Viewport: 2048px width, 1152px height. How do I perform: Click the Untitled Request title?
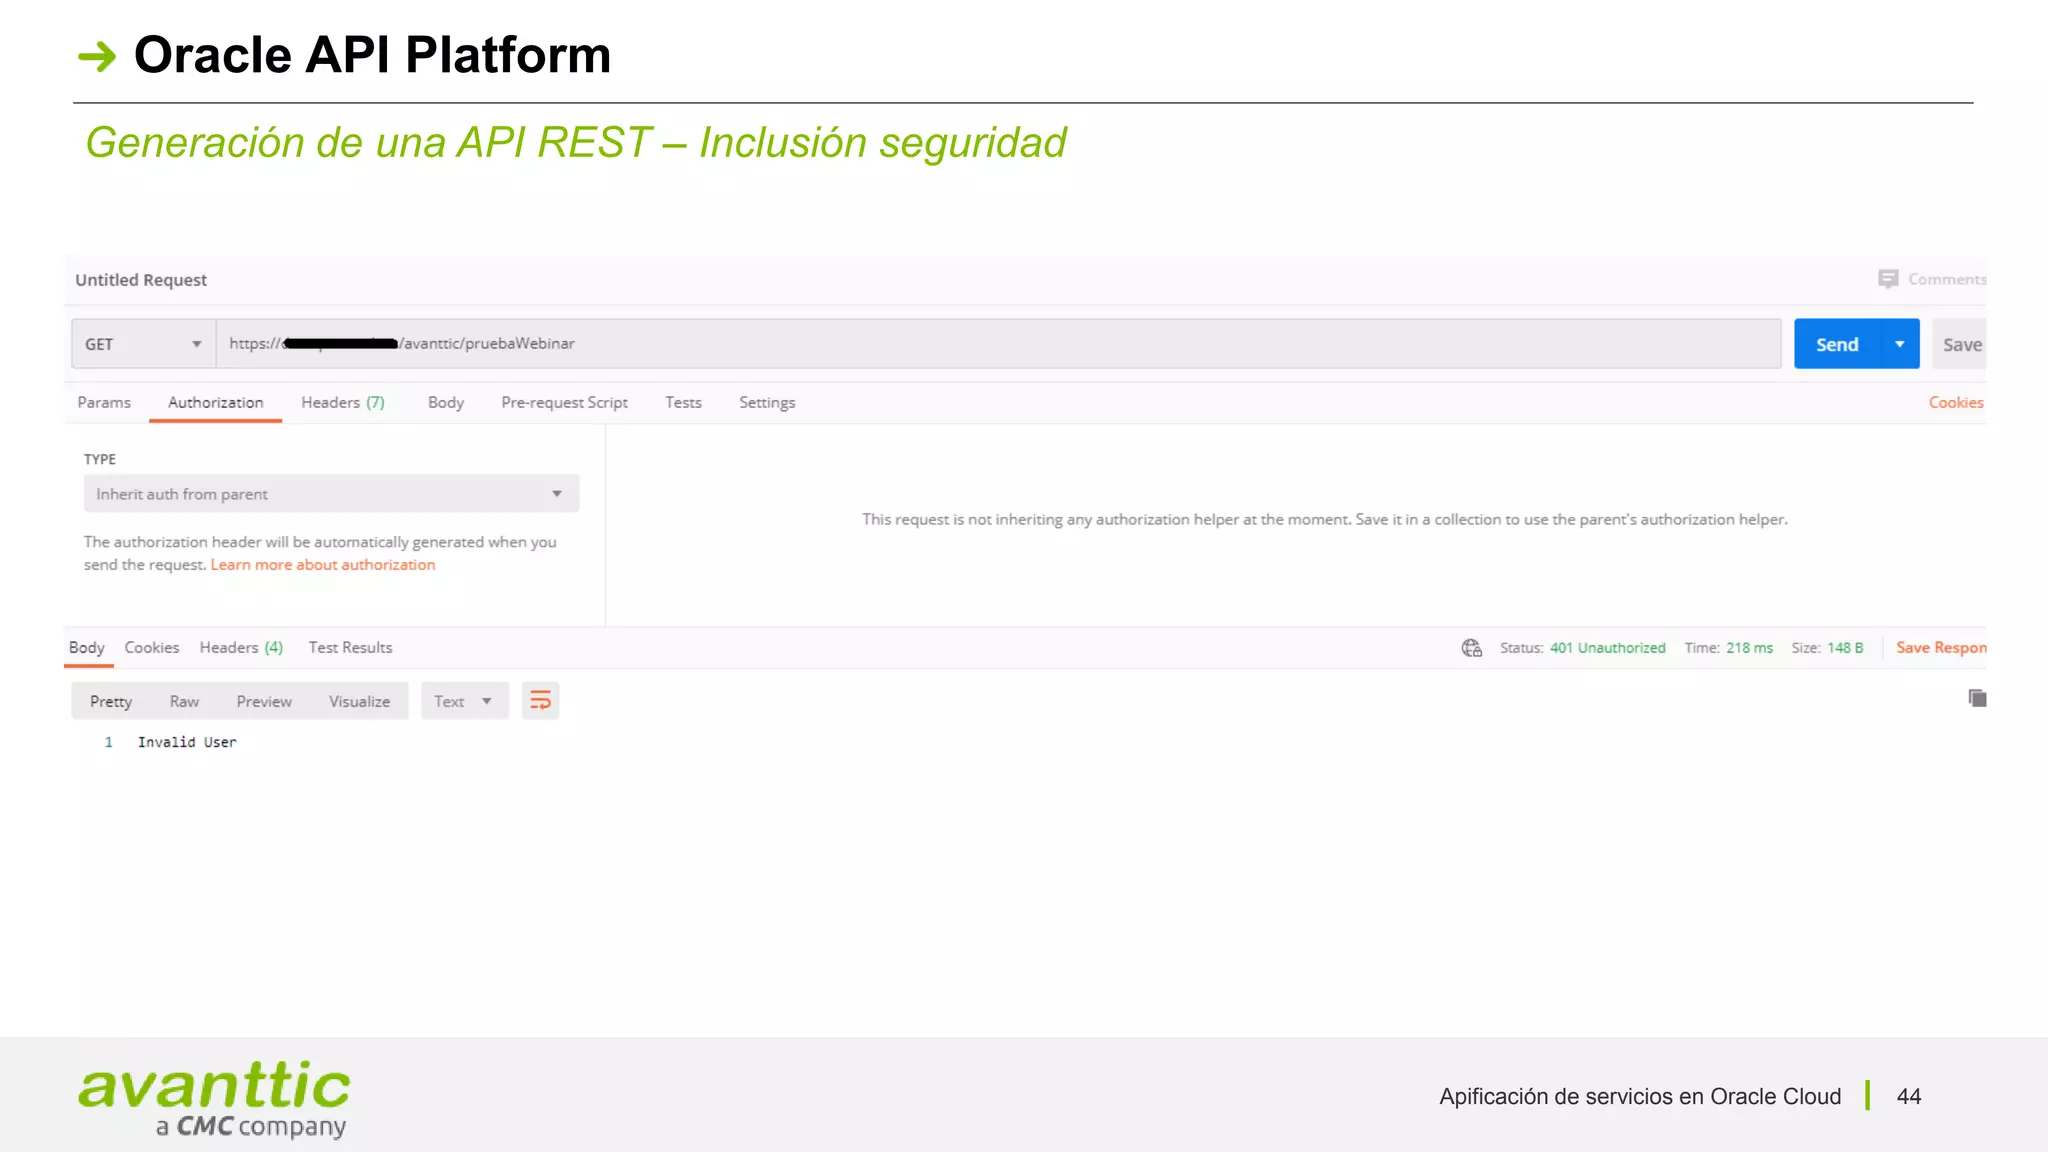[141, 280]
